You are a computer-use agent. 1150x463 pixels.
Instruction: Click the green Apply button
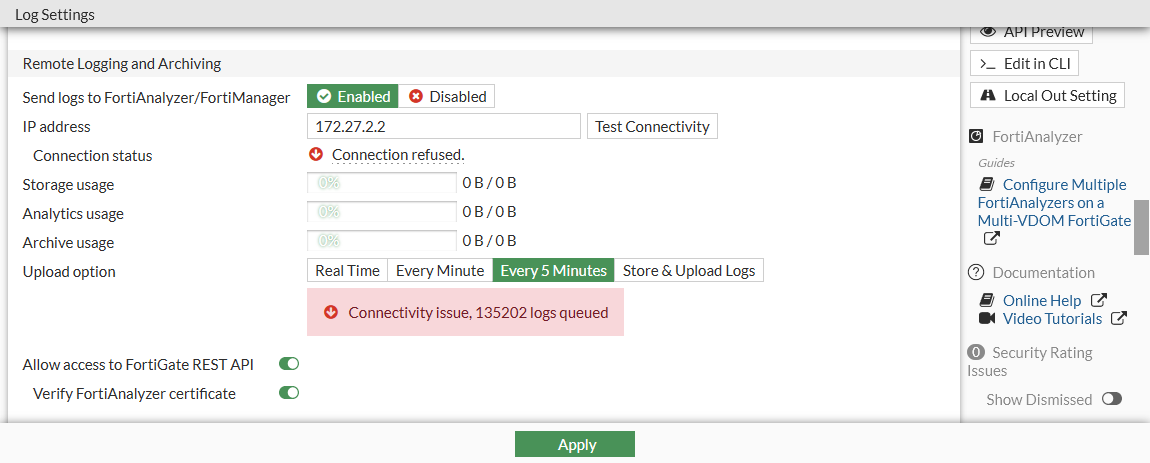tap(575, 444)
